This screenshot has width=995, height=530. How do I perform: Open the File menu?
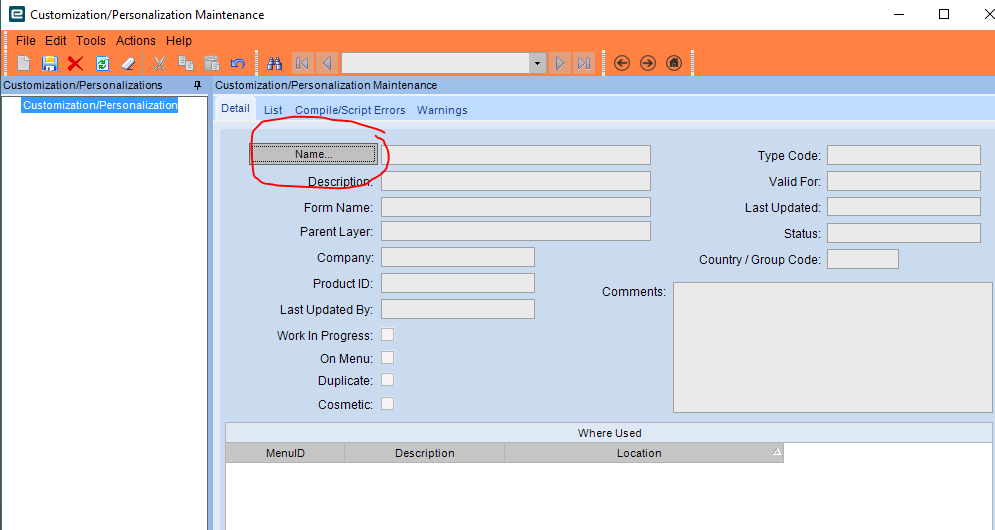[25, 41]
